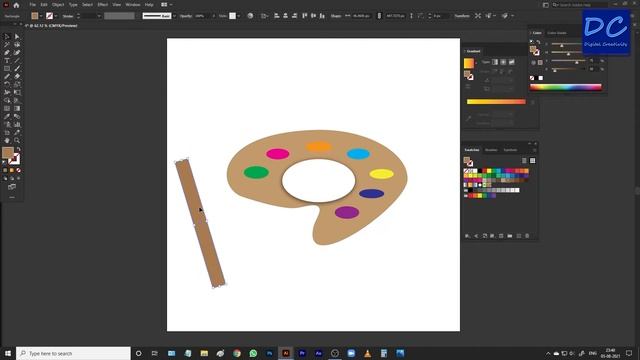Open the Basic brush definition dropdown

(174, 16)
